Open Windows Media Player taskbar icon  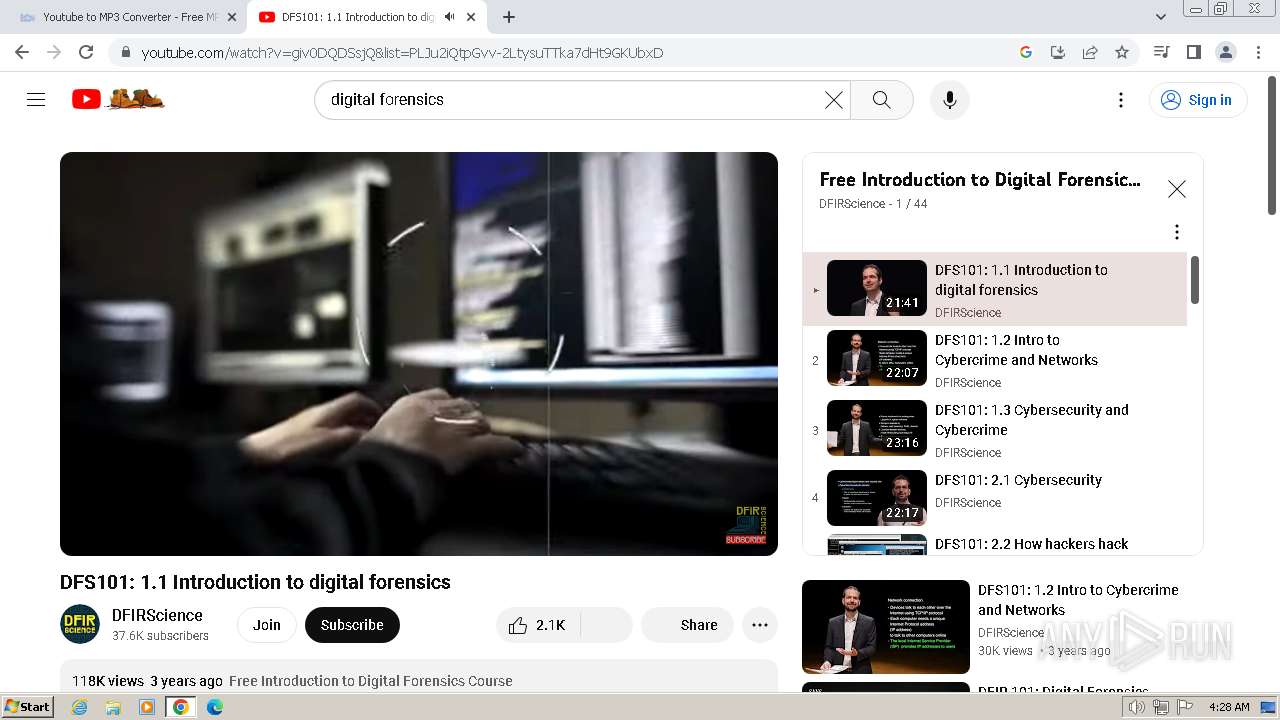coord(147,707)
